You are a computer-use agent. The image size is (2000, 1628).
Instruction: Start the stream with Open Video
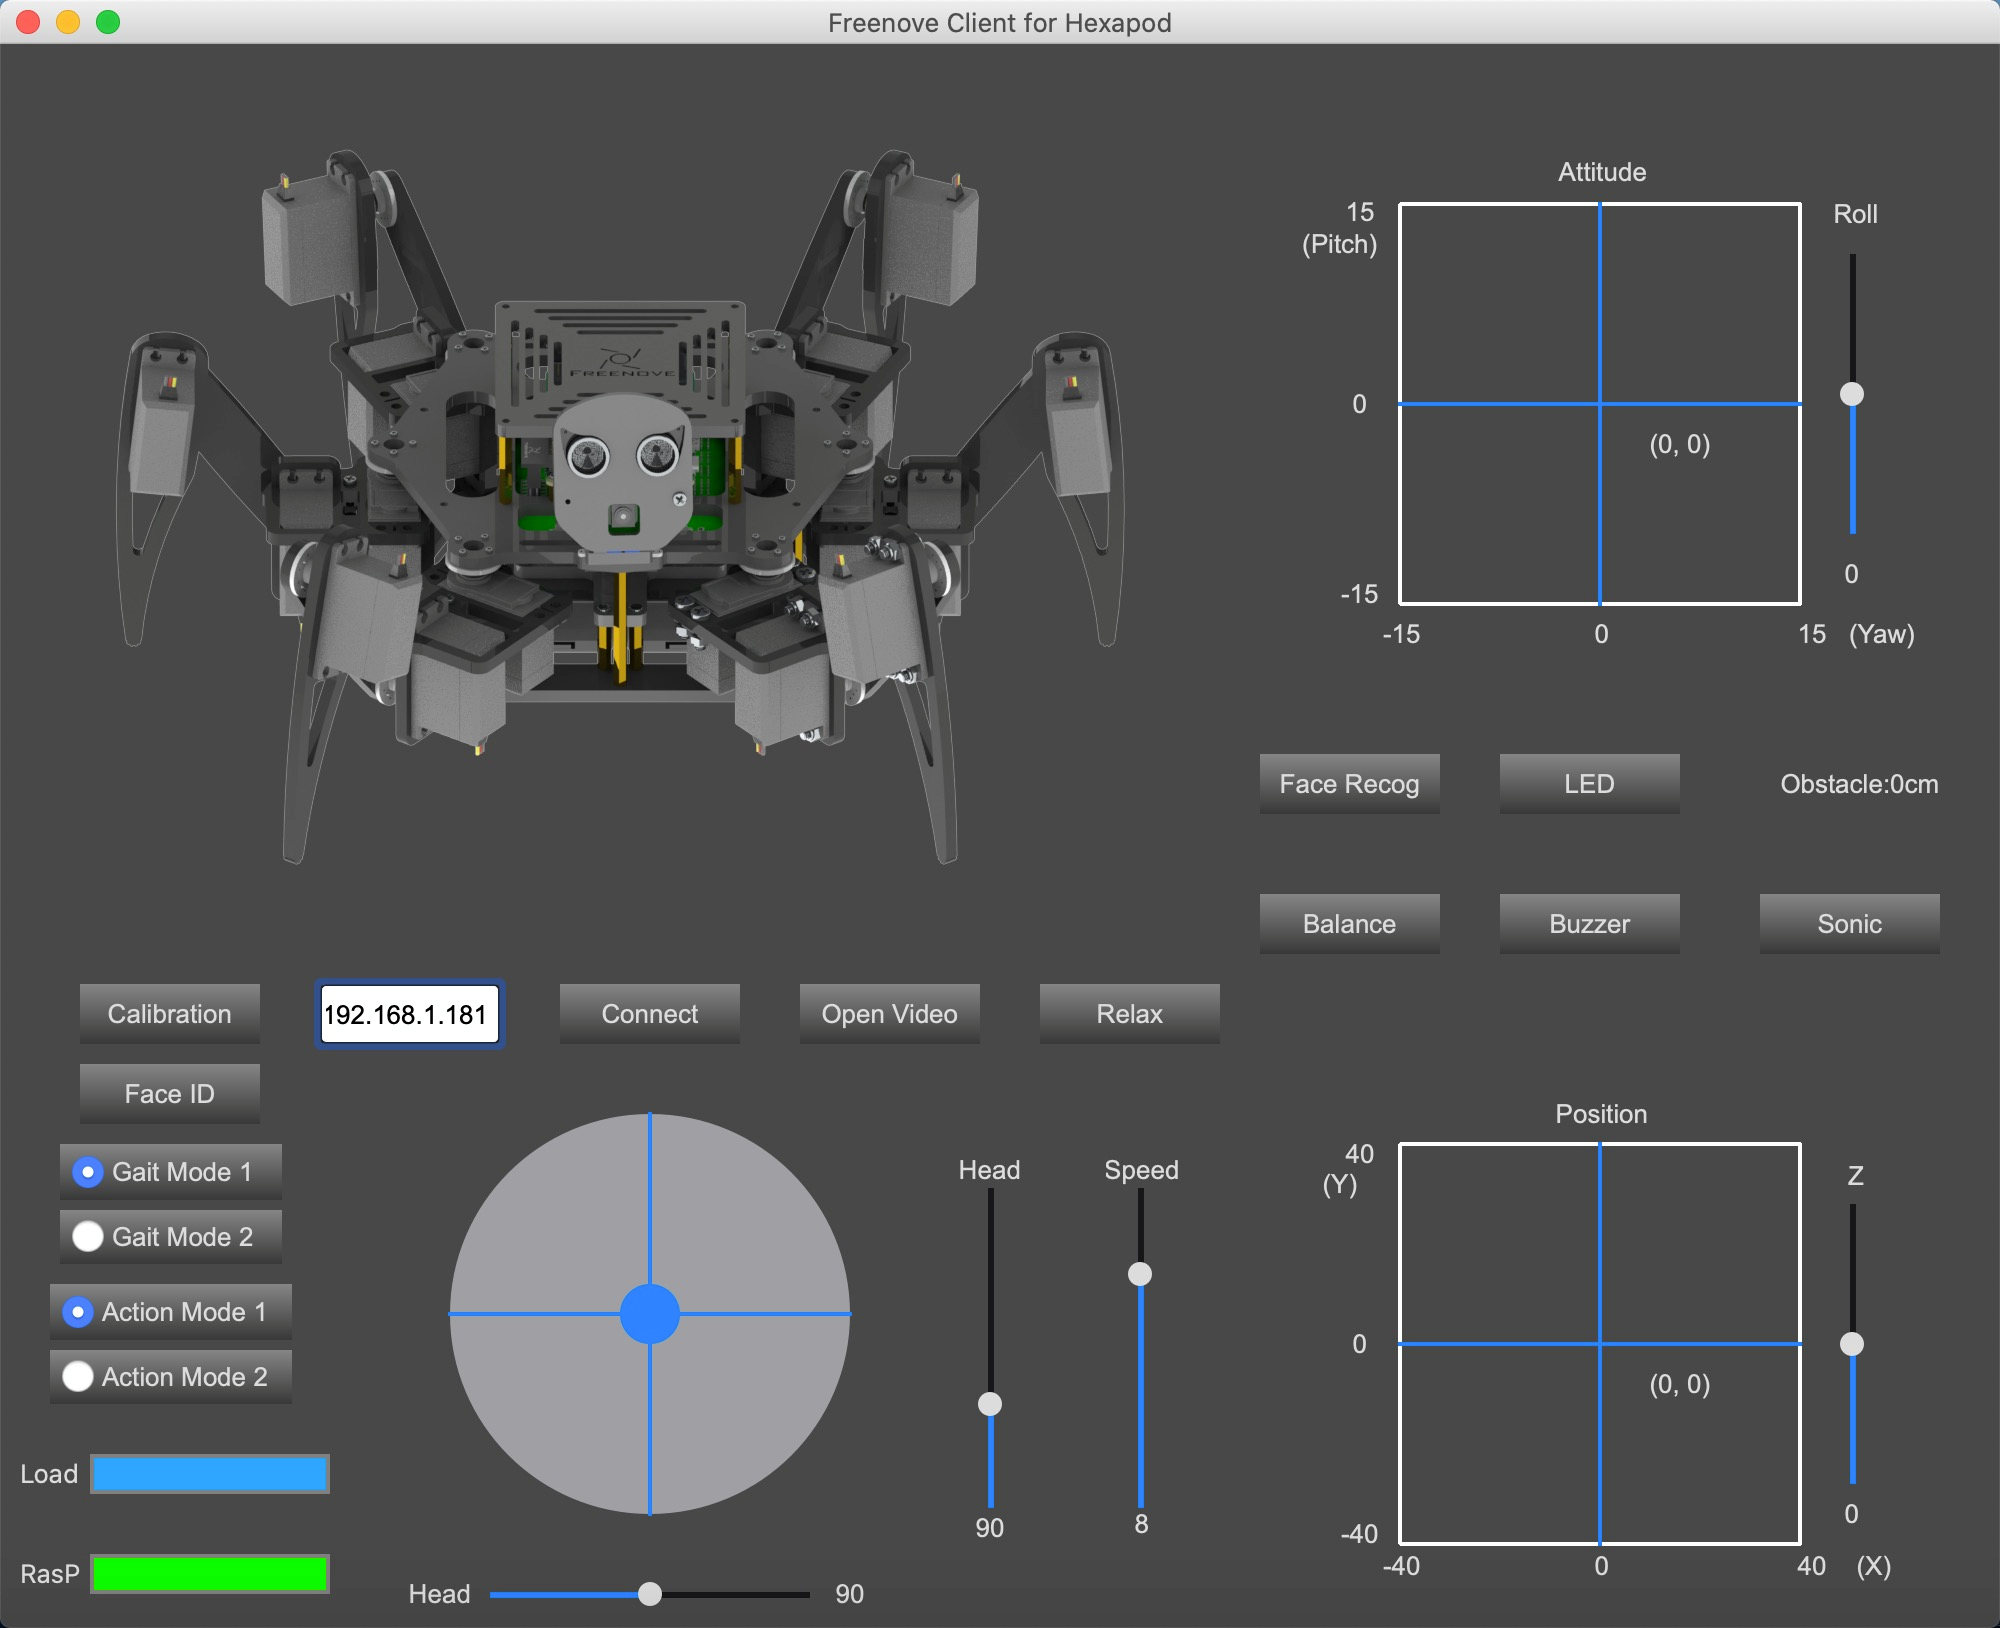coord(890,1014)
